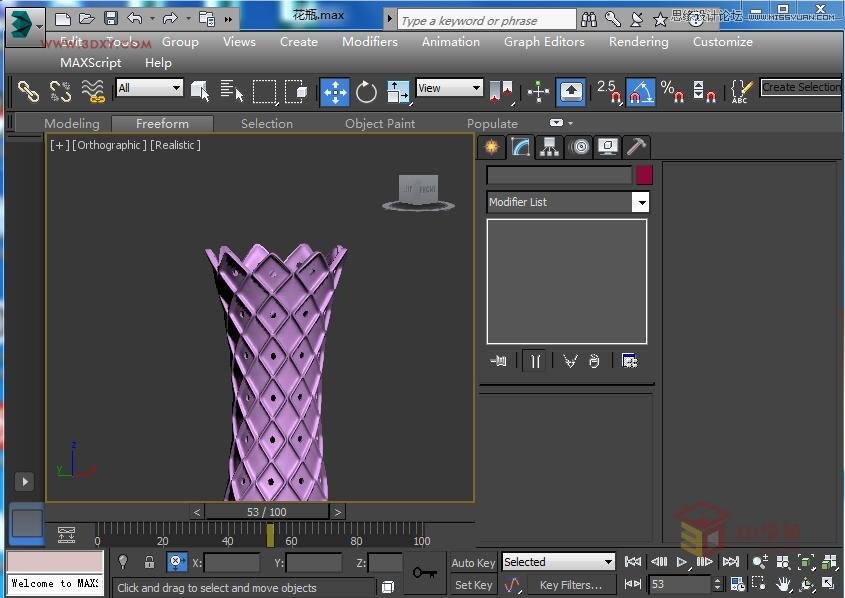
Task: Switch to the Object Paint ribbon tab
Action: (380, 124)
